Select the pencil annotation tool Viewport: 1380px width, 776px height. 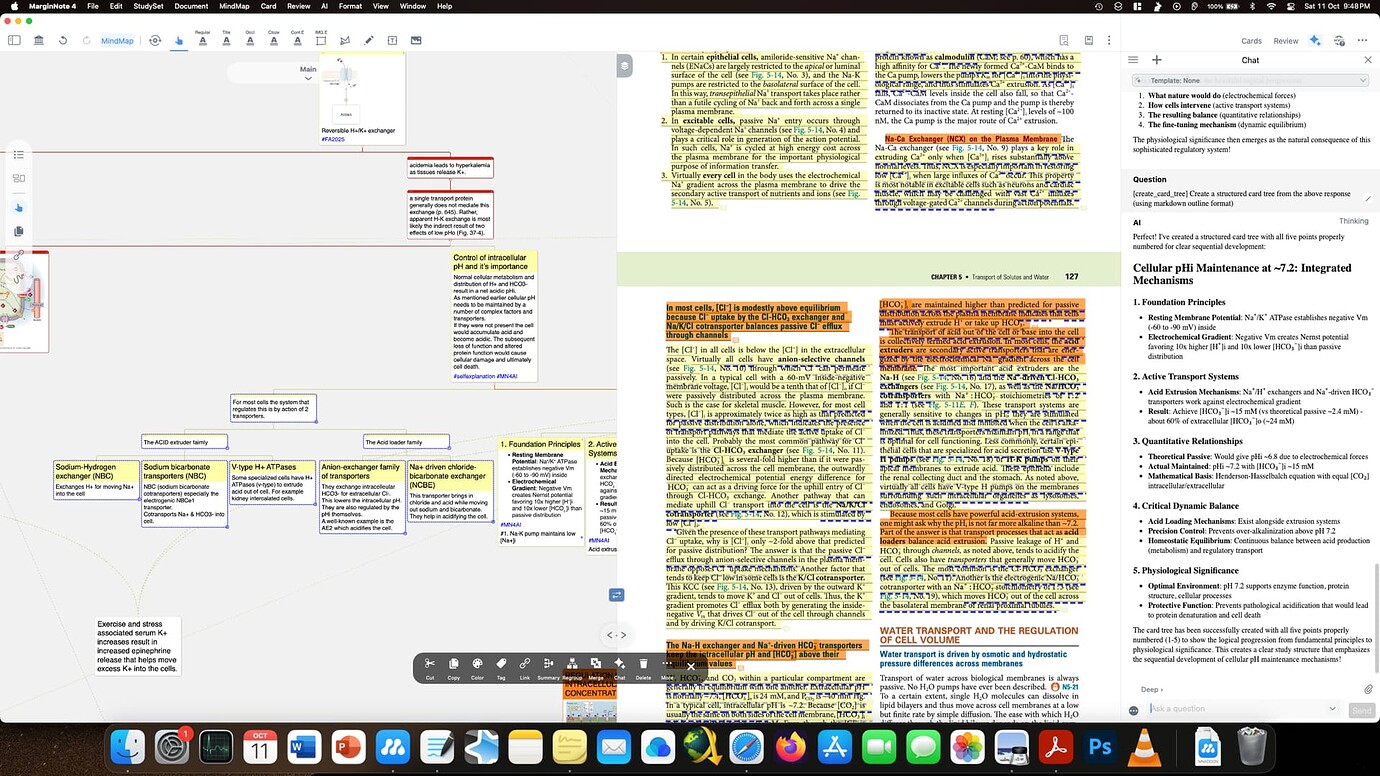(x=367, y=42)
